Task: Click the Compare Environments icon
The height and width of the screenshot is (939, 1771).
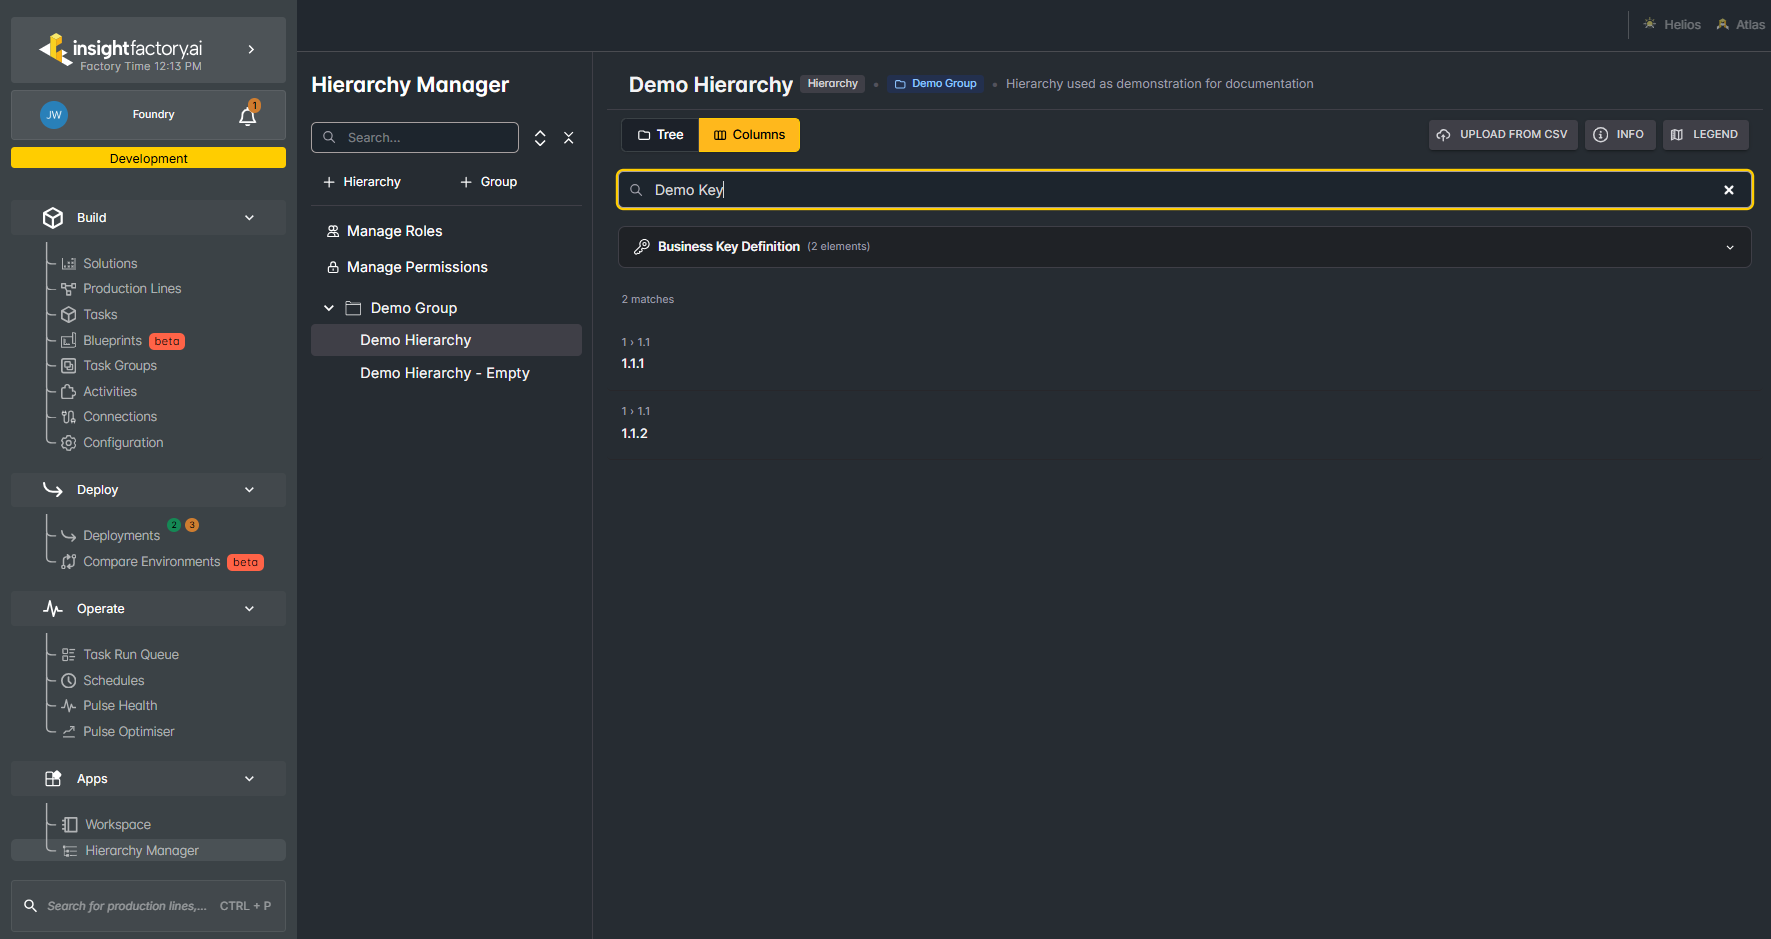Action: coord(69,562)
